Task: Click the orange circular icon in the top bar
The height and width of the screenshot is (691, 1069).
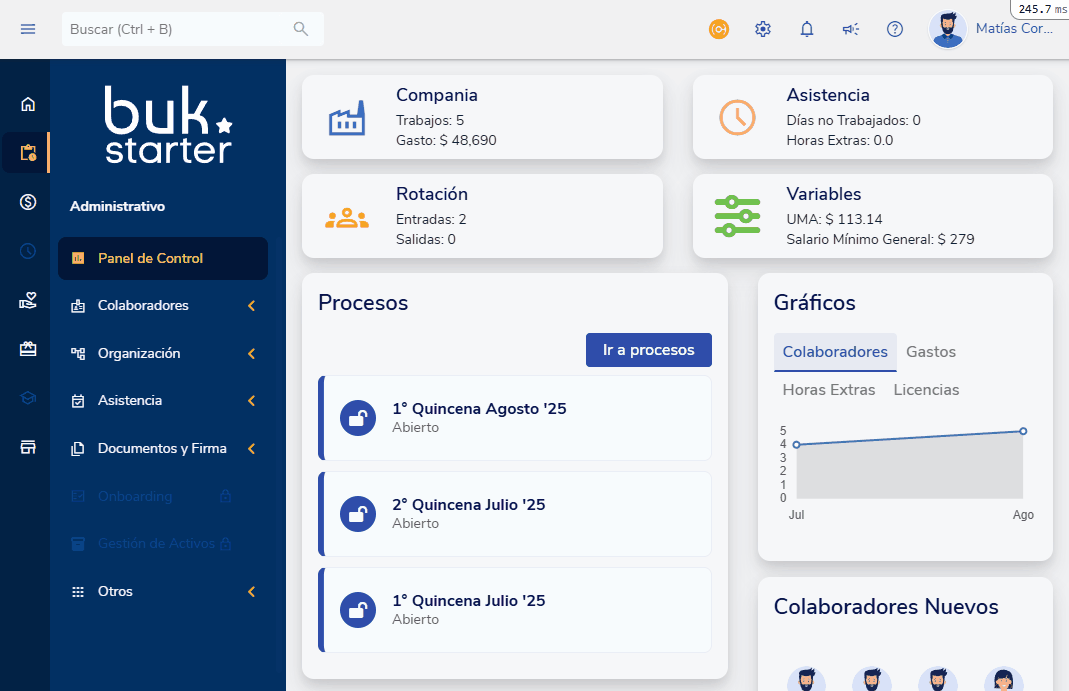Action: pyautogui.click(x=719, y=29)
